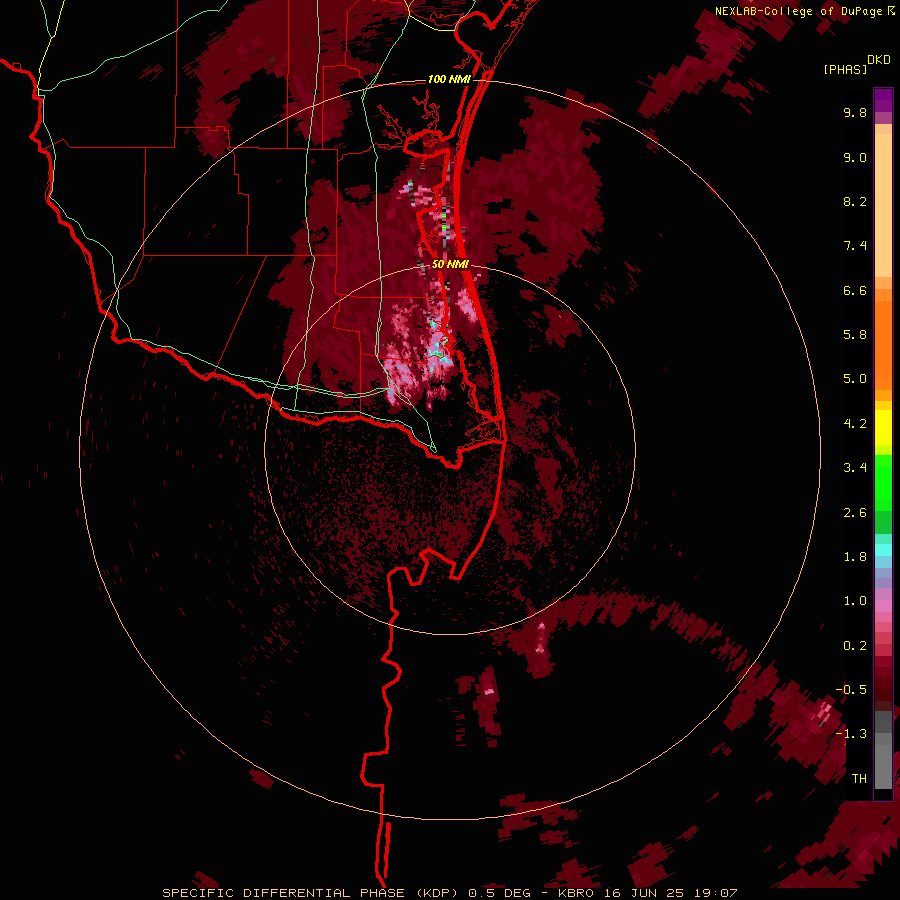Click the 9.0 color scale label
This screenshot has height=900, width=900.
(x=855, y=157)
